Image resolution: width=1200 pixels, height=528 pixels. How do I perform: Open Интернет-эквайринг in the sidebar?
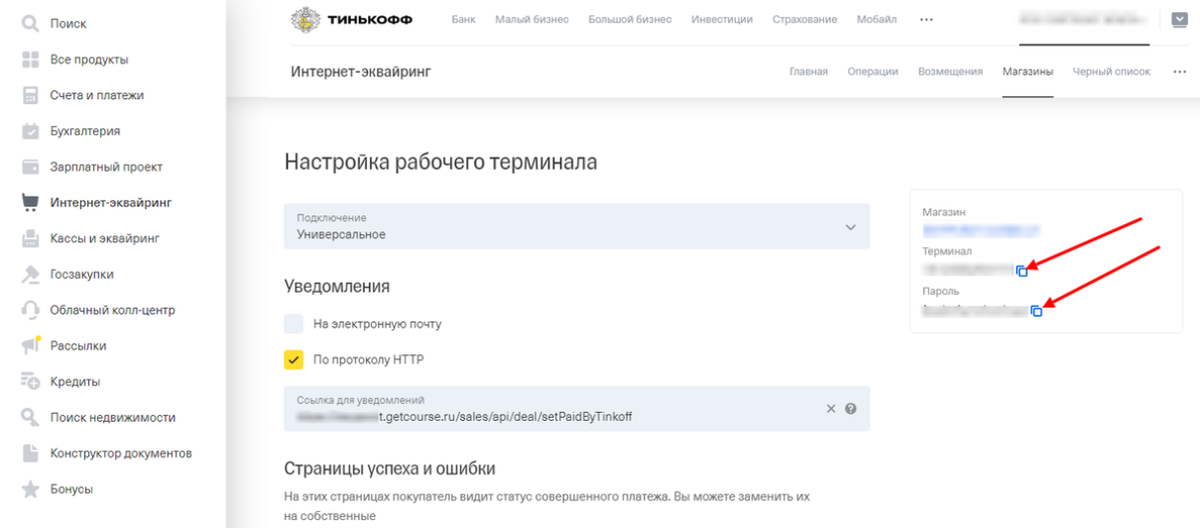click(x=111, y=202)
